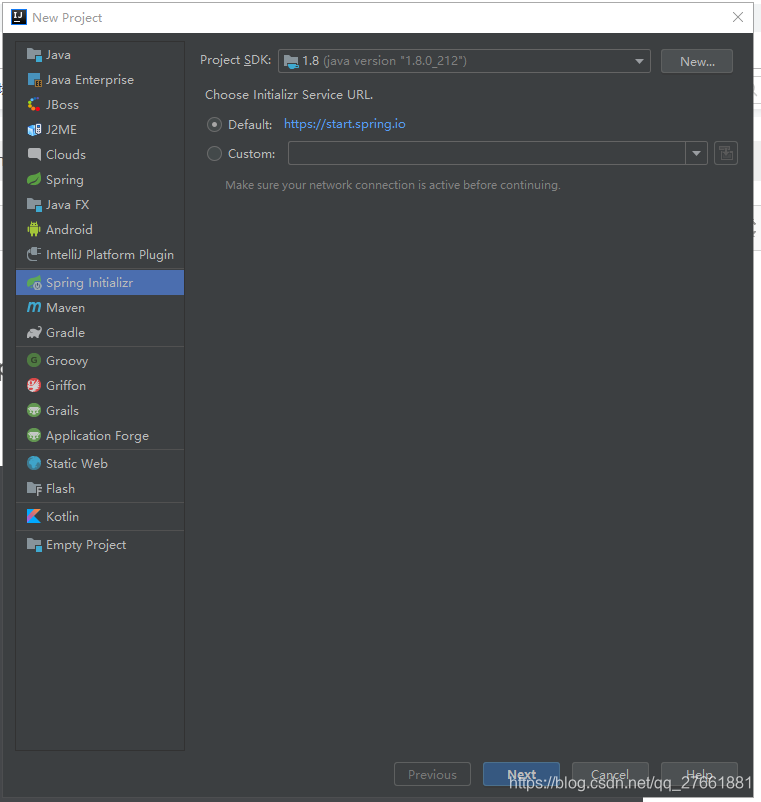Click 'Application Forge' label text

pyautogui.click(x=97, y=436)
